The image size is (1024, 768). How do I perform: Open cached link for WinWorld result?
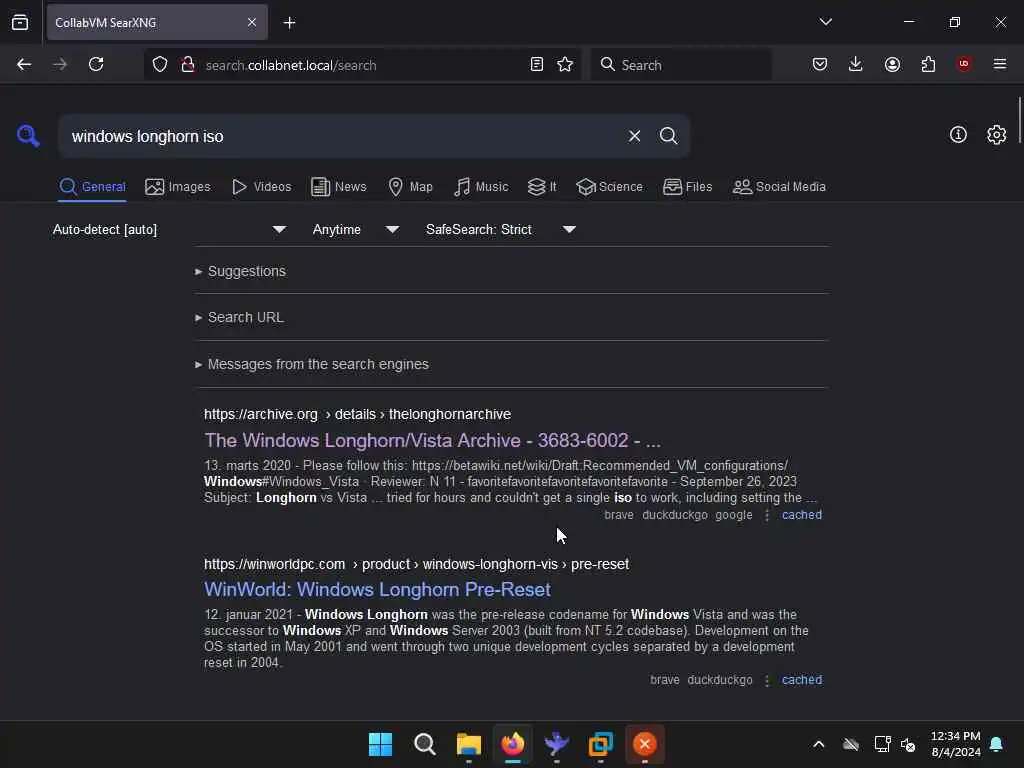[801, 680]
